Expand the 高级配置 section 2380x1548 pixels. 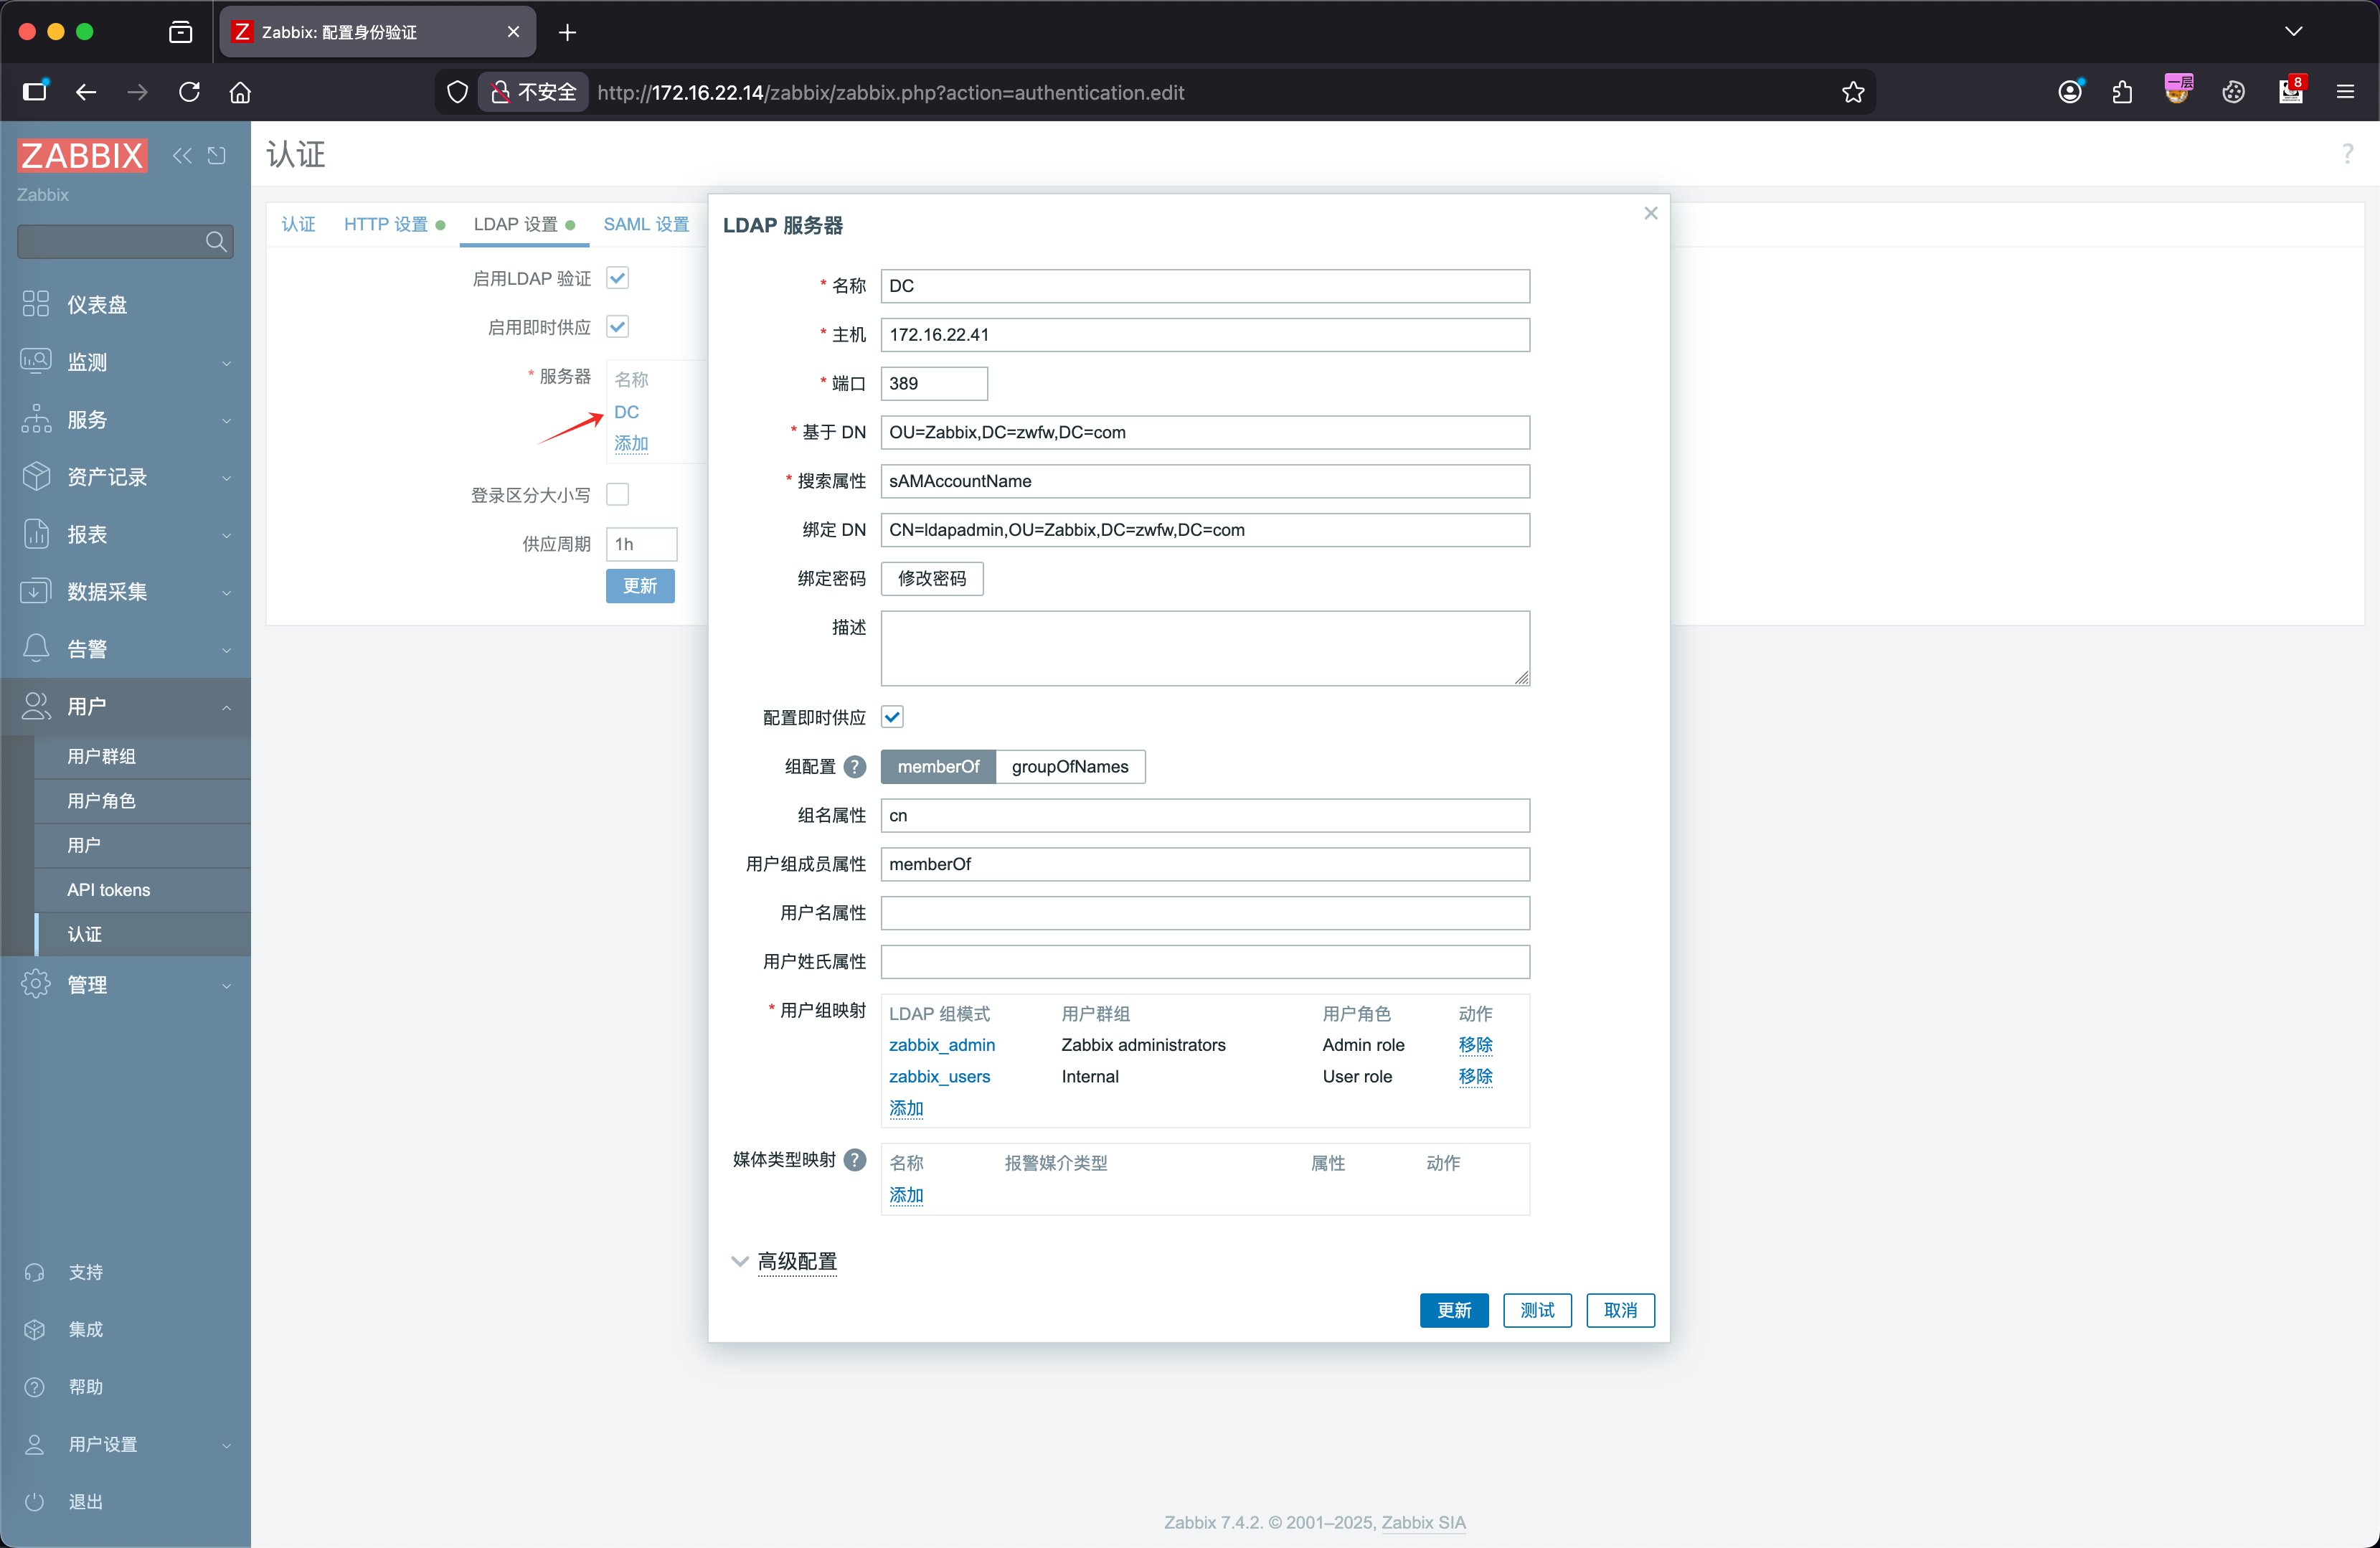[x=796, y=1261]
